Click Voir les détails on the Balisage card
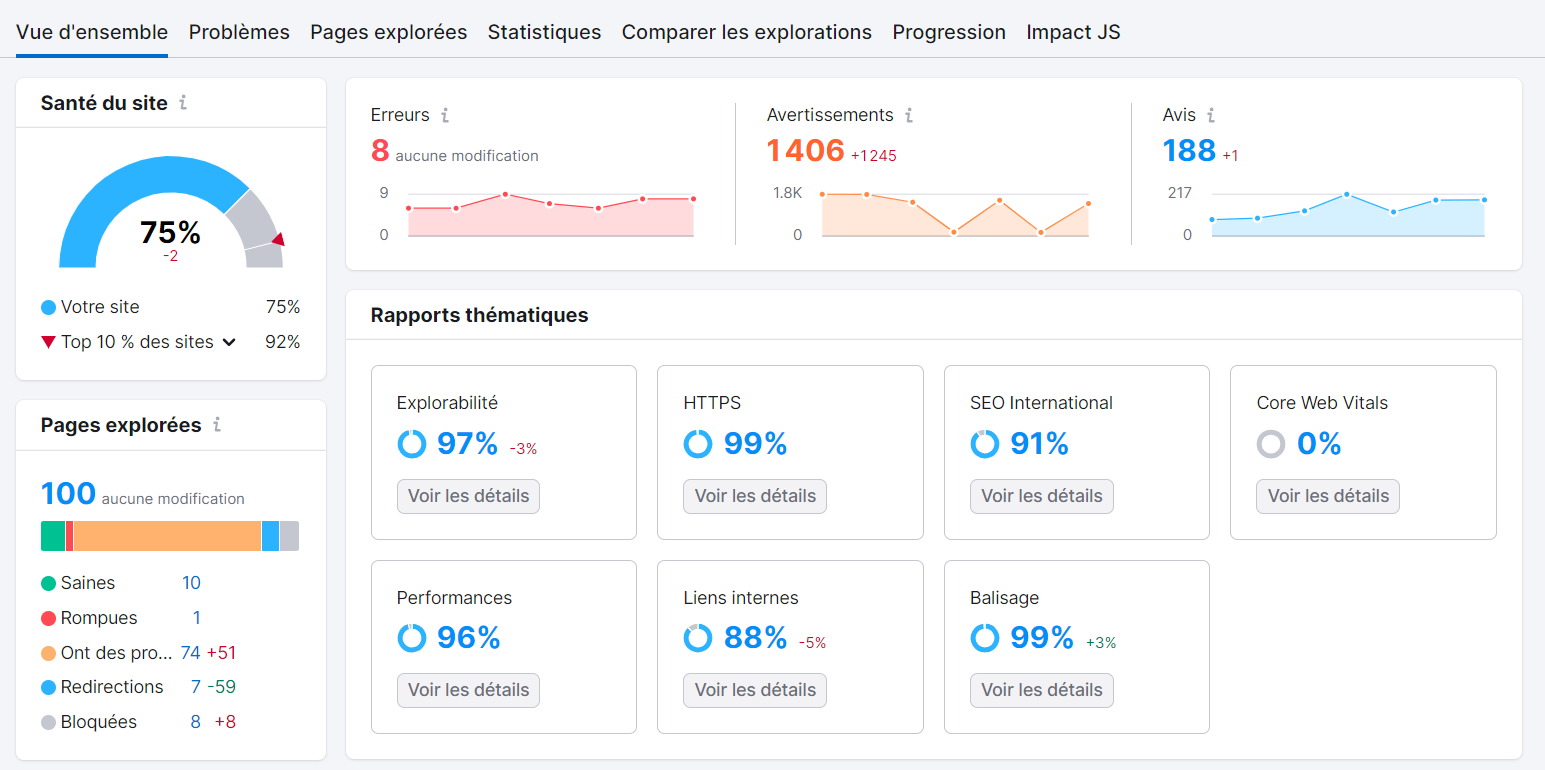This screenshot has width=1545, height=770. 1041,690
